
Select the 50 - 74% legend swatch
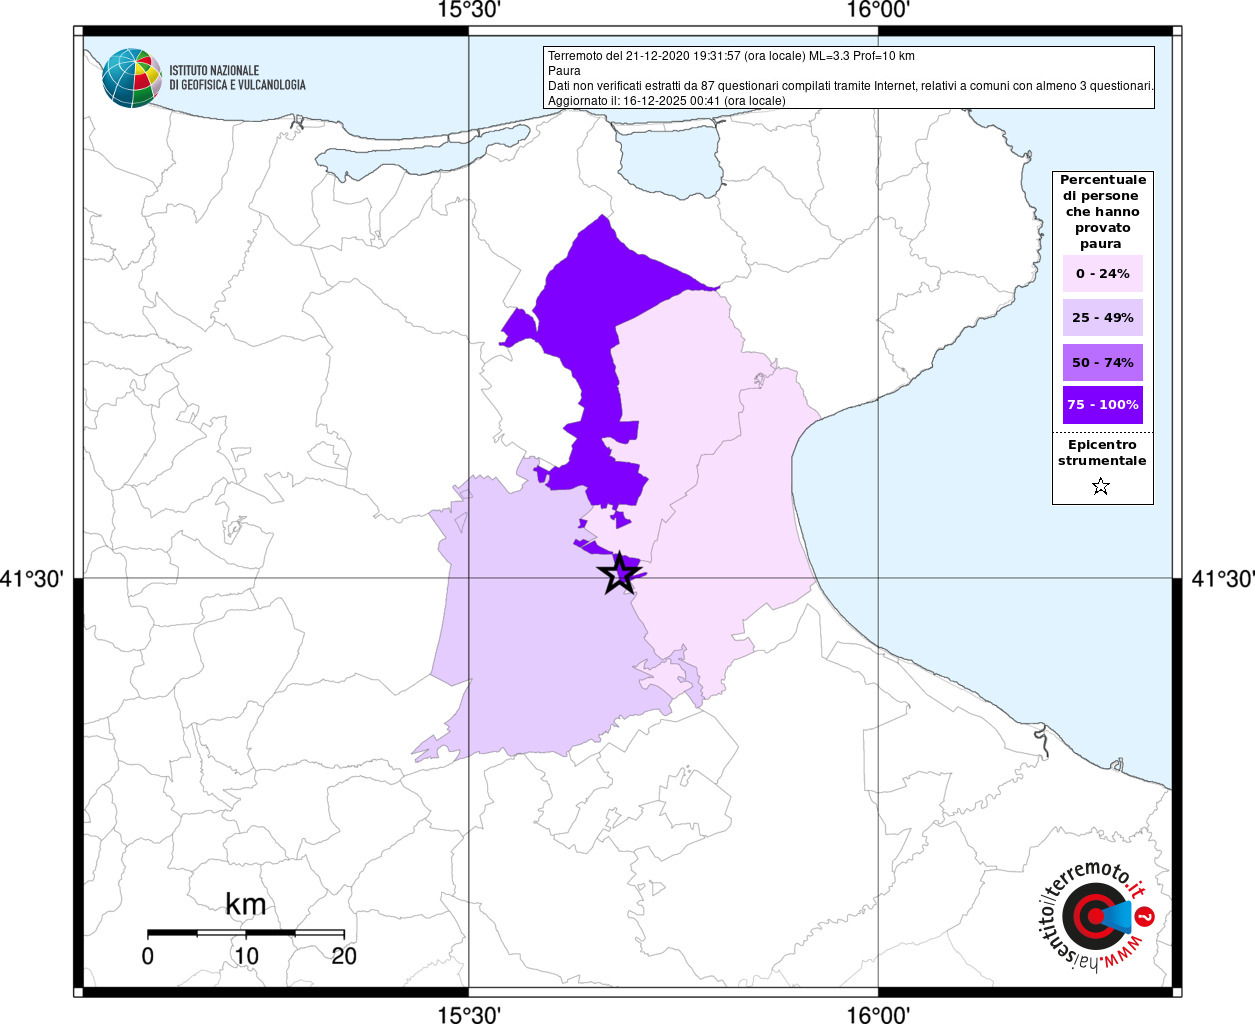click(1102, 363)
